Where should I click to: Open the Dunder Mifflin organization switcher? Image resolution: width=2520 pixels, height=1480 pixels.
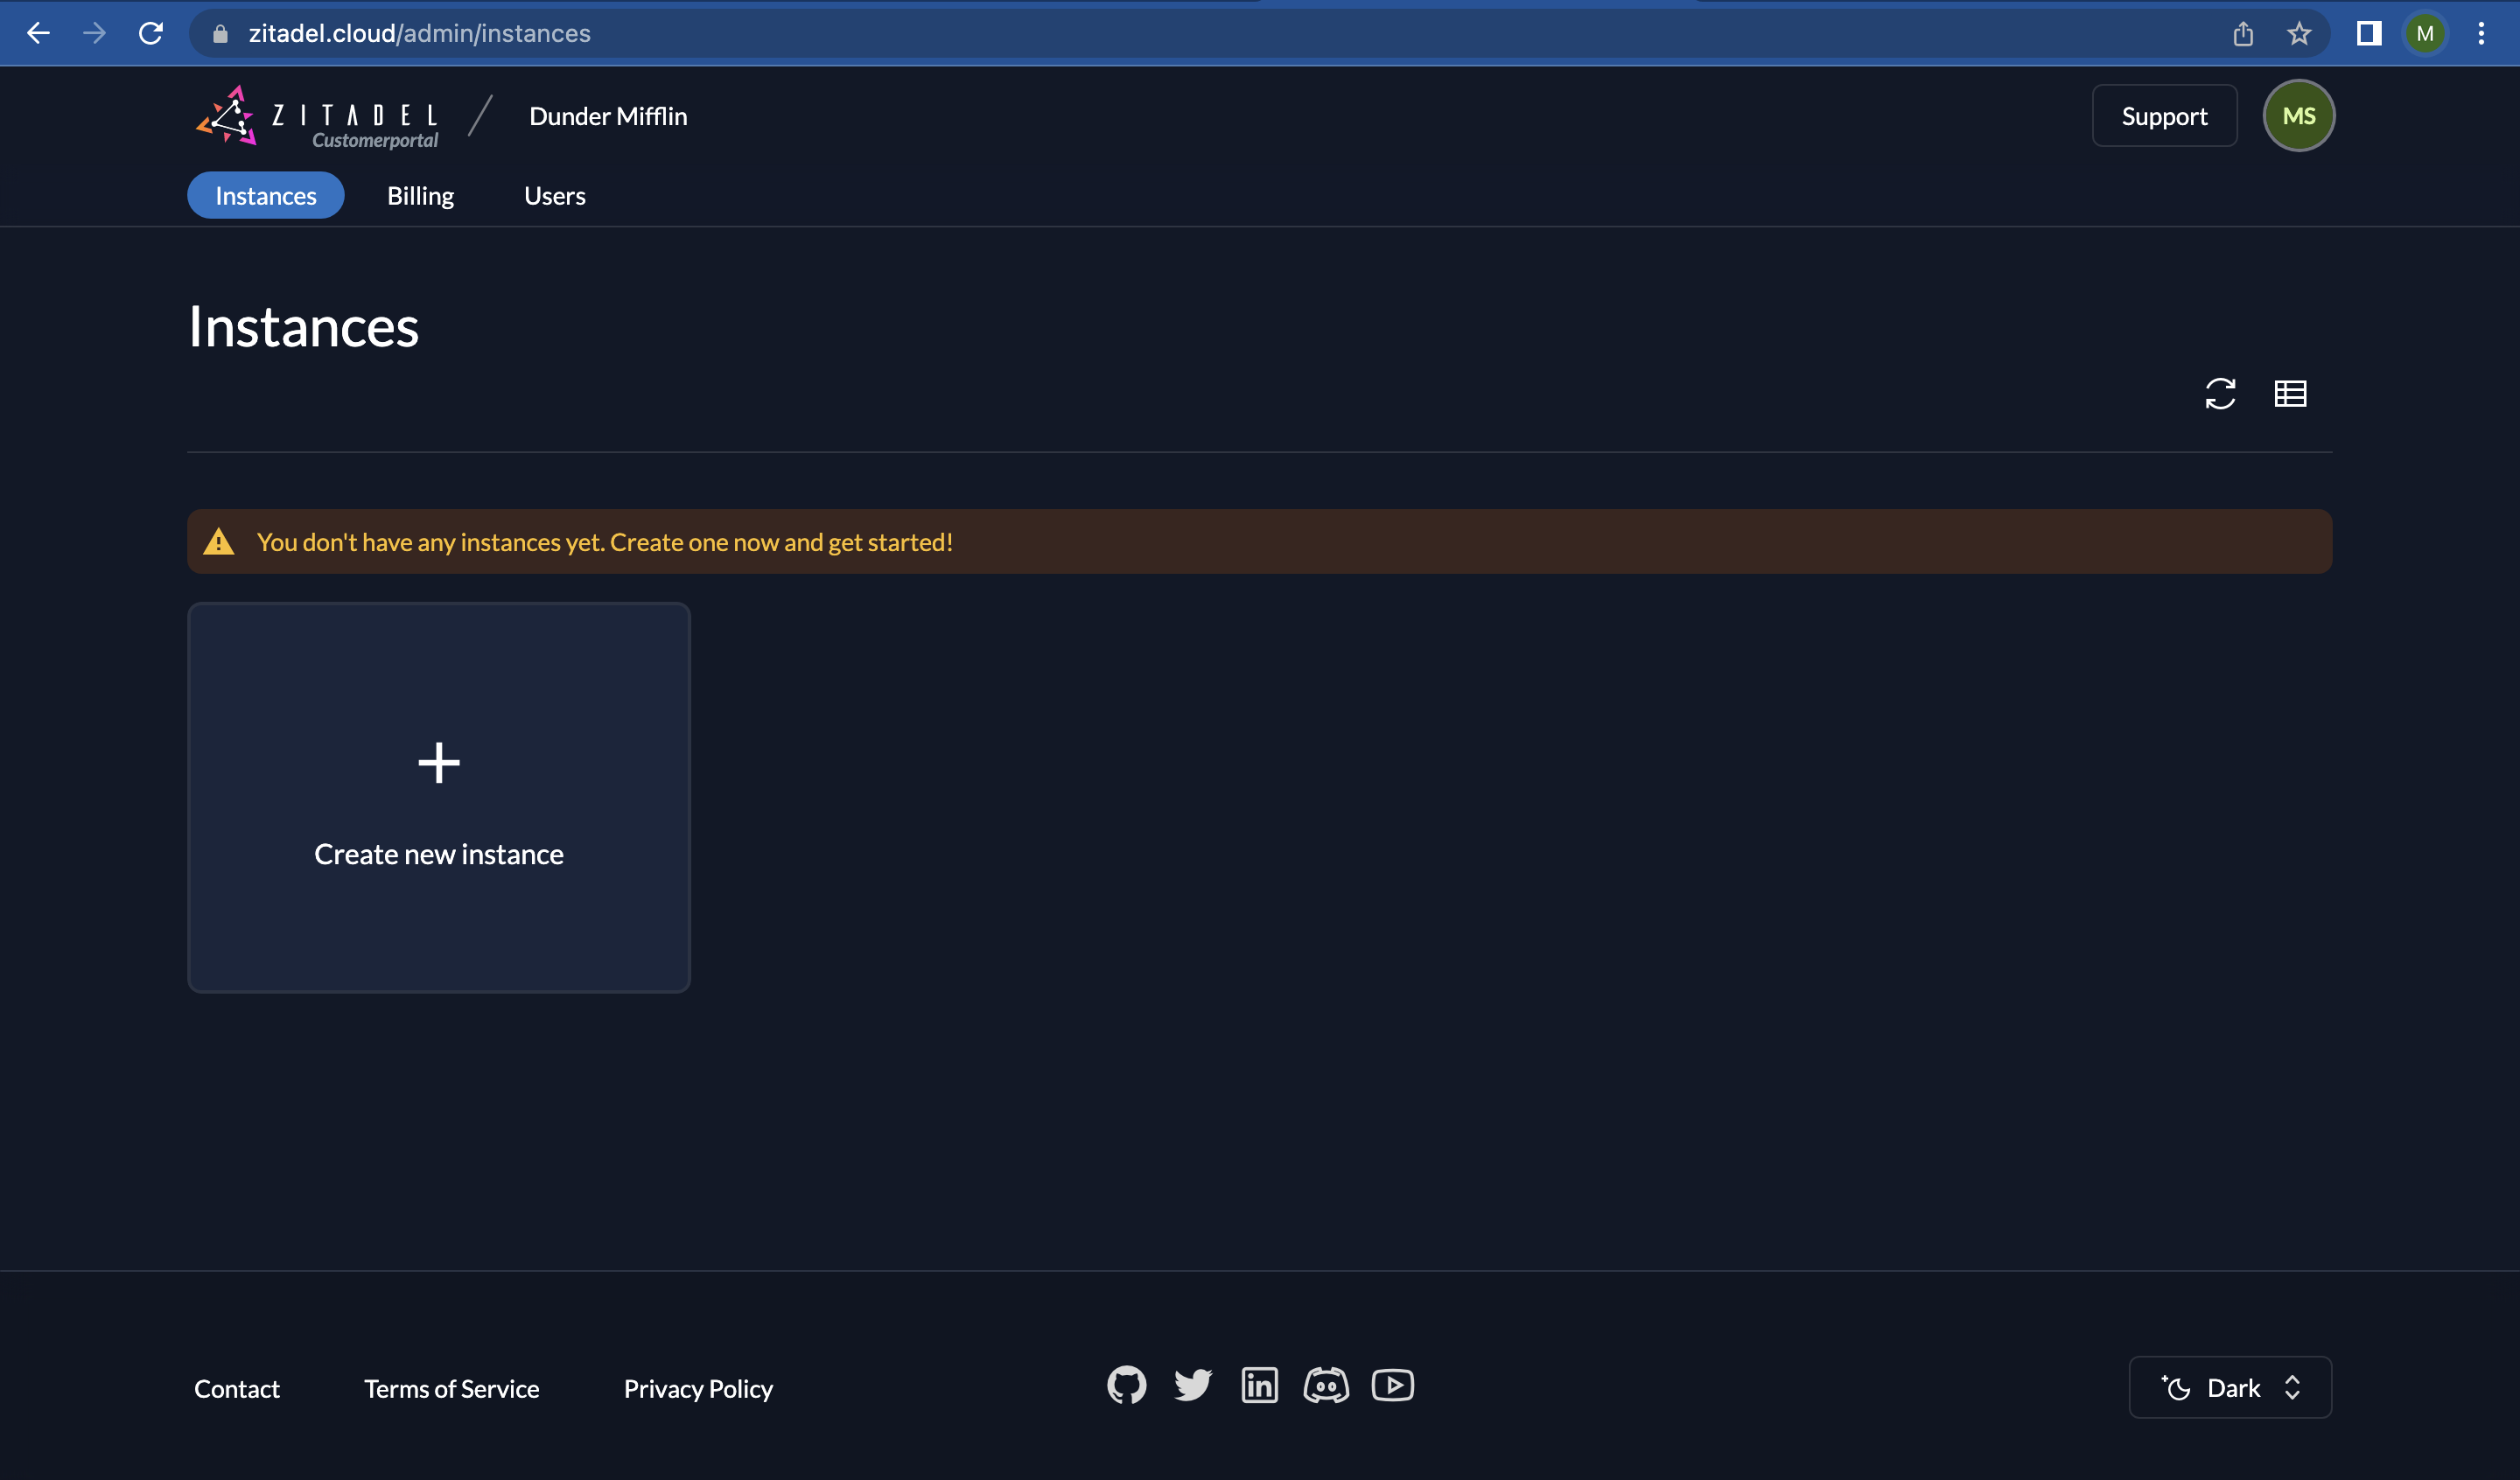[x=608, y=116]
